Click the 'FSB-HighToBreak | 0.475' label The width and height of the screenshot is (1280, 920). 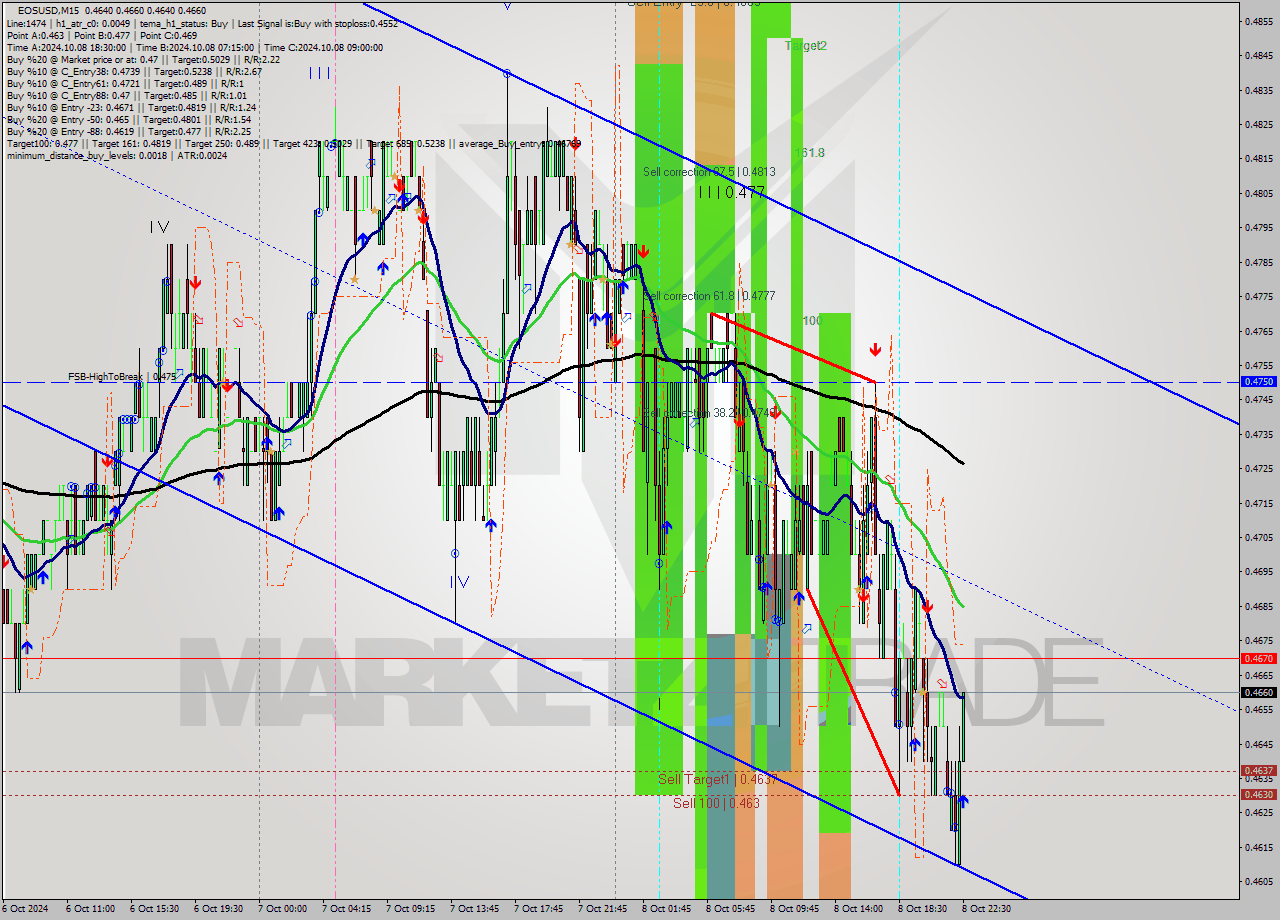[x=122, y=377]
